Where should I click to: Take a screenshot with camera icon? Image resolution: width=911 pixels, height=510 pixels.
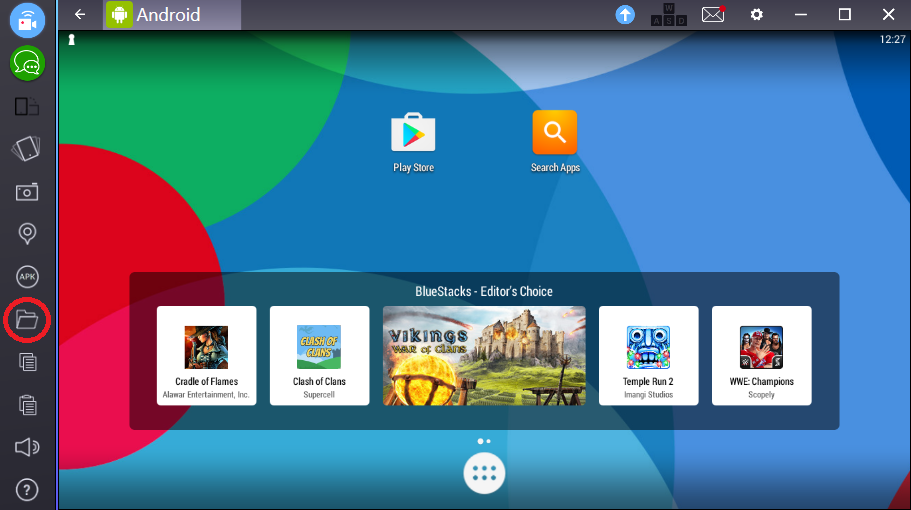pos(27,191)
